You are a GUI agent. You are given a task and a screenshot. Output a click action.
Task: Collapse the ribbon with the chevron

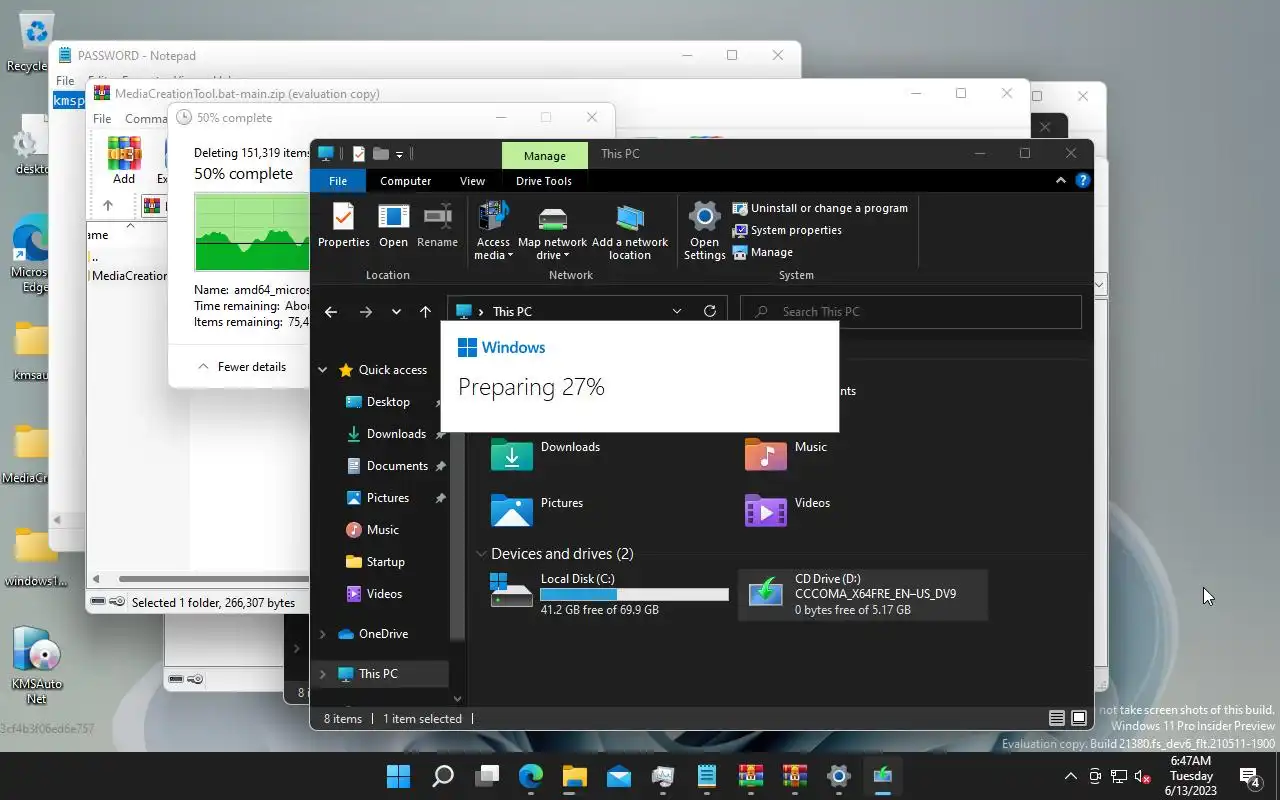[x=1061, y=181]
